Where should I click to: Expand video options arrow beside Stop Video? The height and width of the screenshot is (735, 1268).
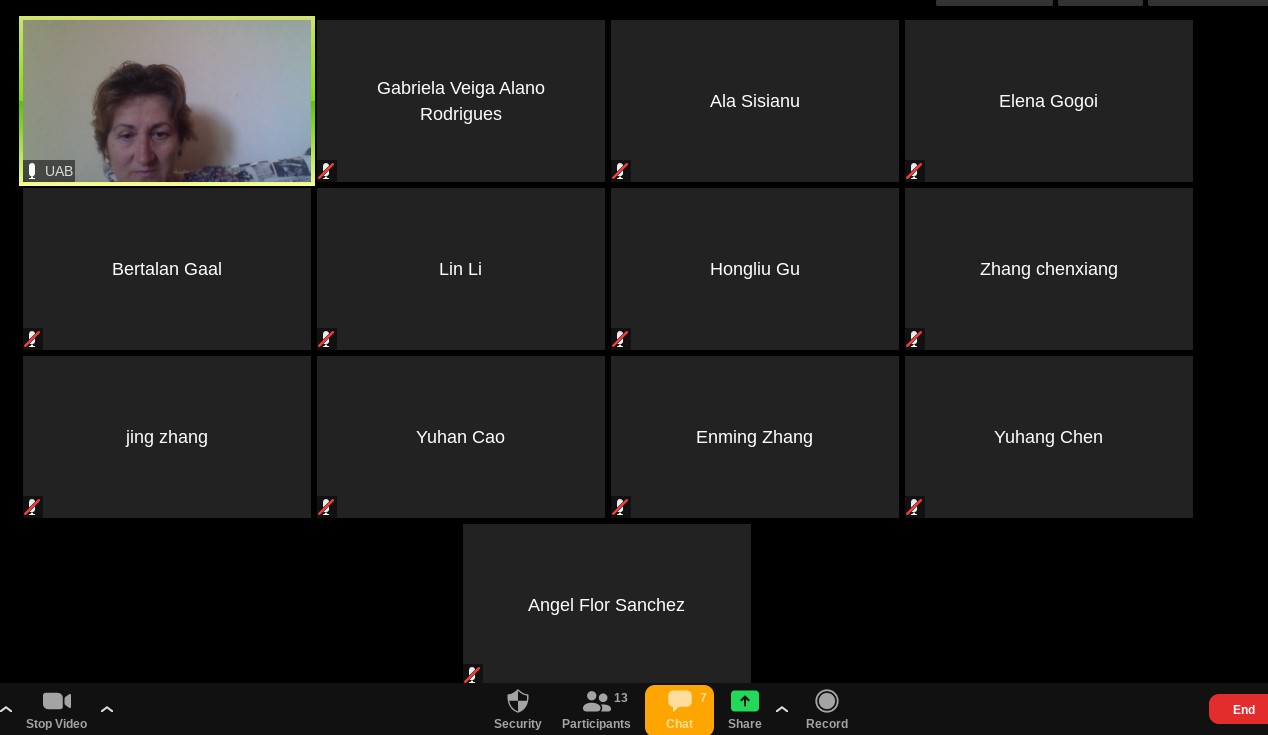tap(107, 709)
